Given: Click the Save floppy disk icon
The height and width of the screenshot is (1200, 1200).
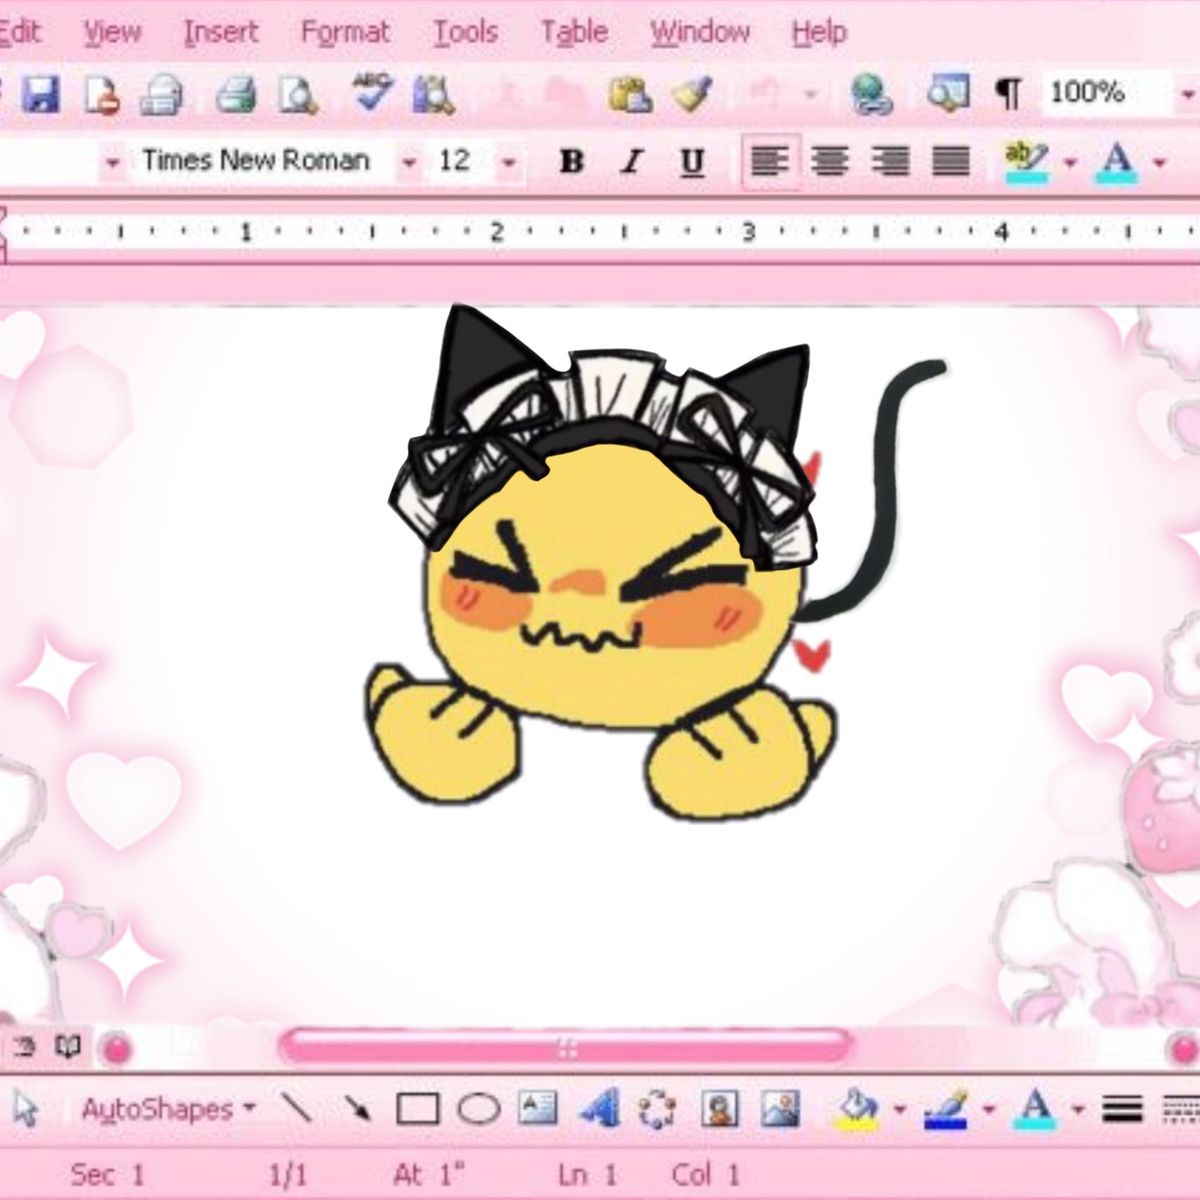Looking at the screenshot, I should [x=41, y=95].
